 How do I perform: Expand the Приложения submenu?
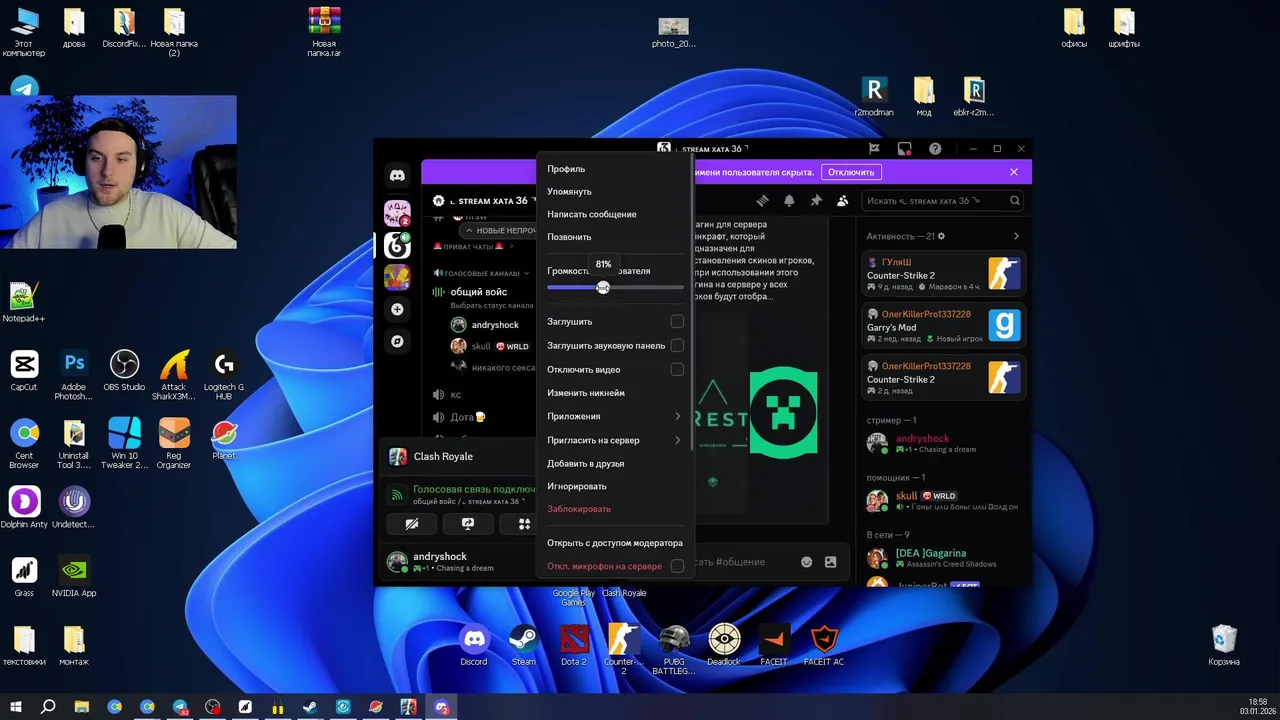[x=614, y=417]
